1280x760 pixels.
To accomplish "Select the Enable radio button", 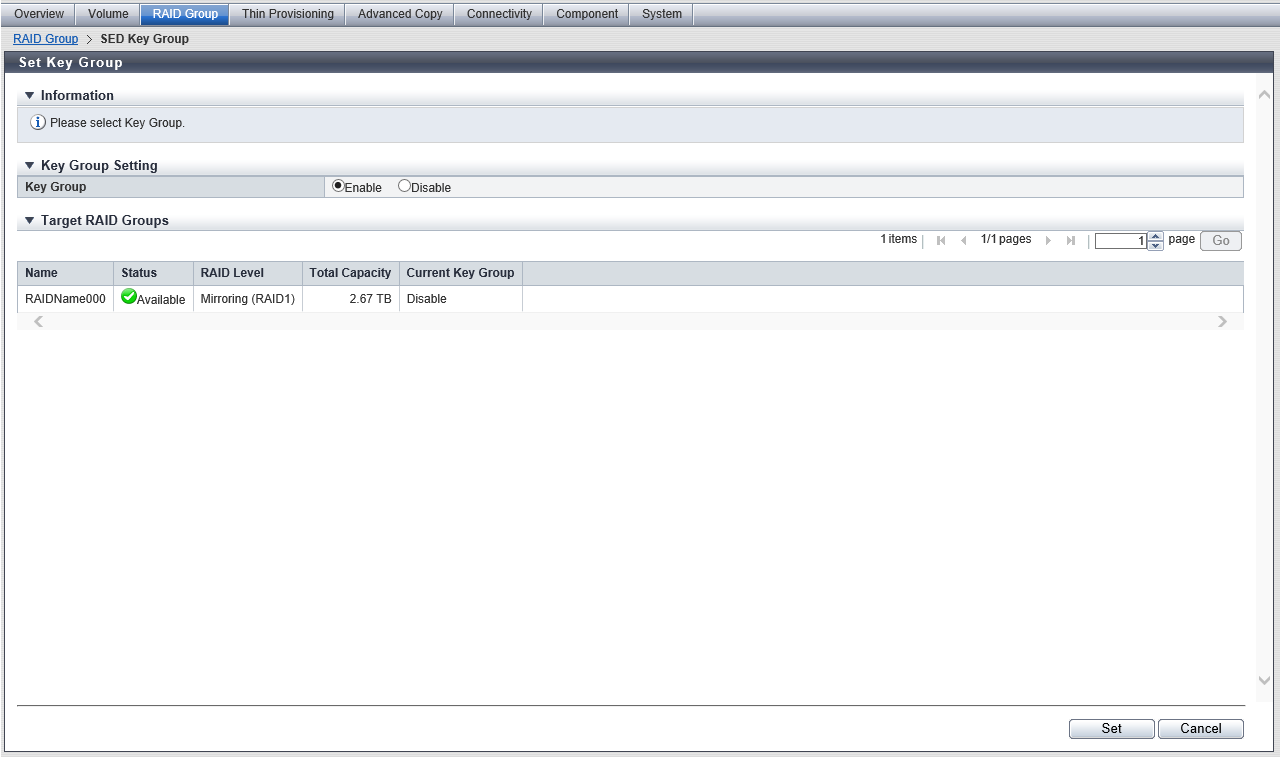I will 338,186.
